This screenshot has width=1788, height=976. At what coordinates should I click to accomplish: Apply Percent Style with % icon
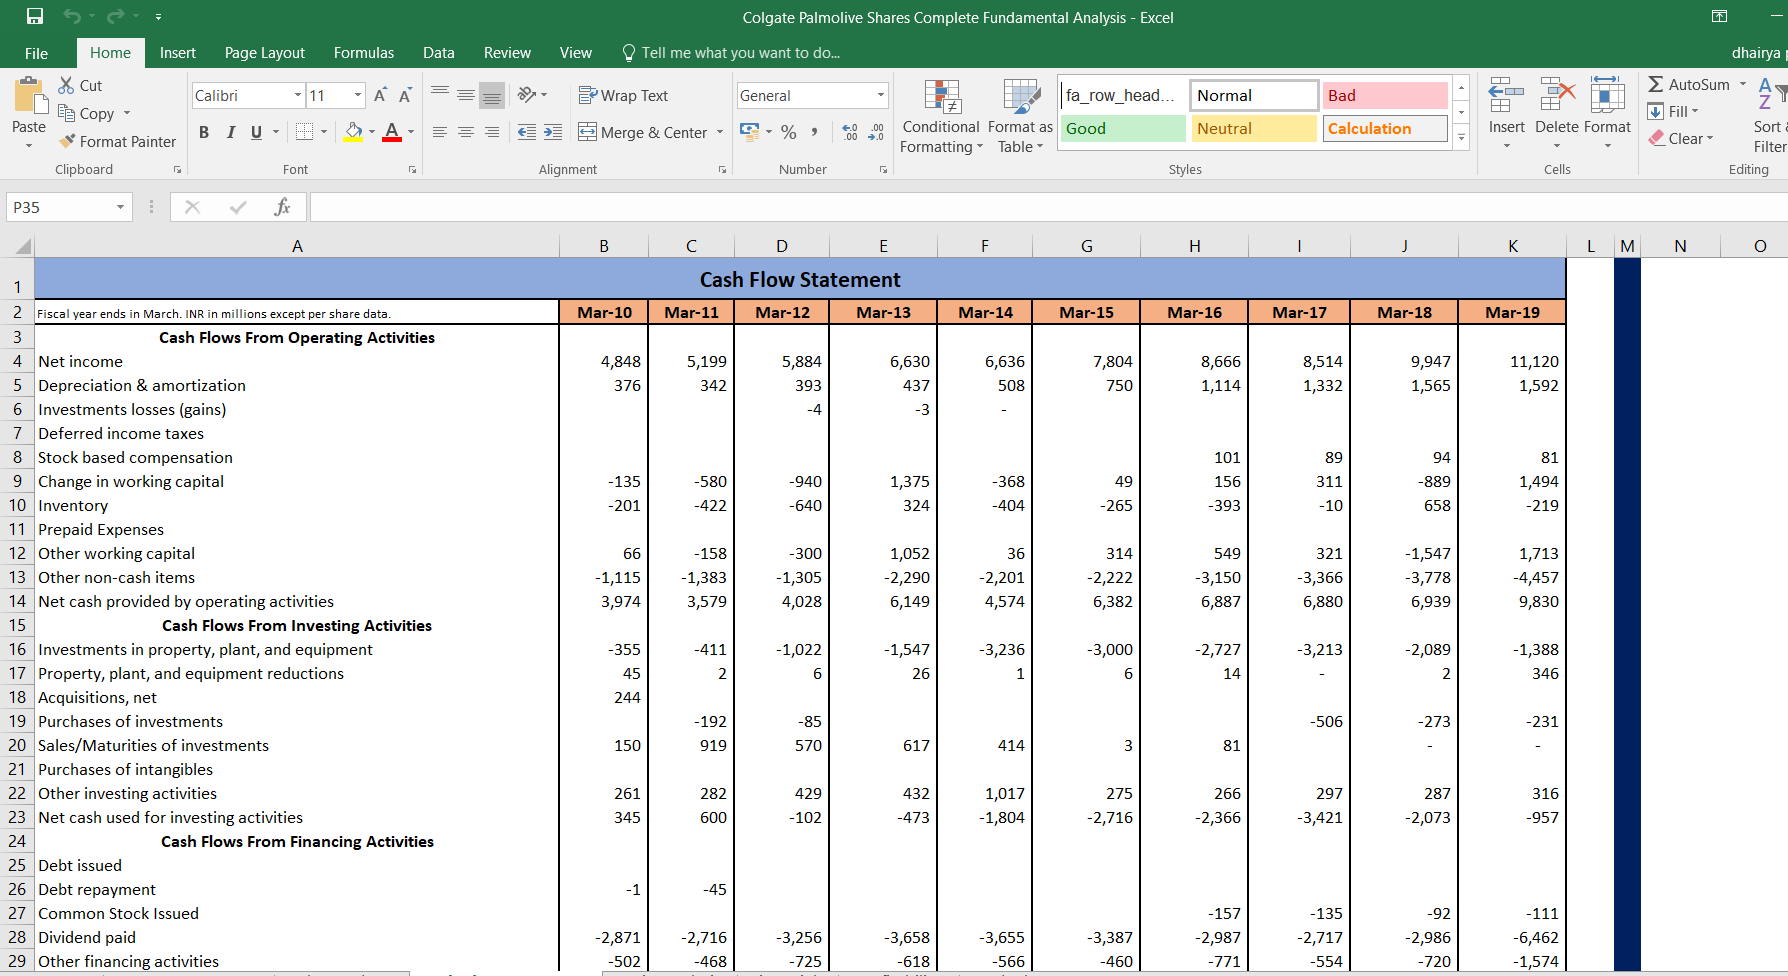click(x=789, y=132)
